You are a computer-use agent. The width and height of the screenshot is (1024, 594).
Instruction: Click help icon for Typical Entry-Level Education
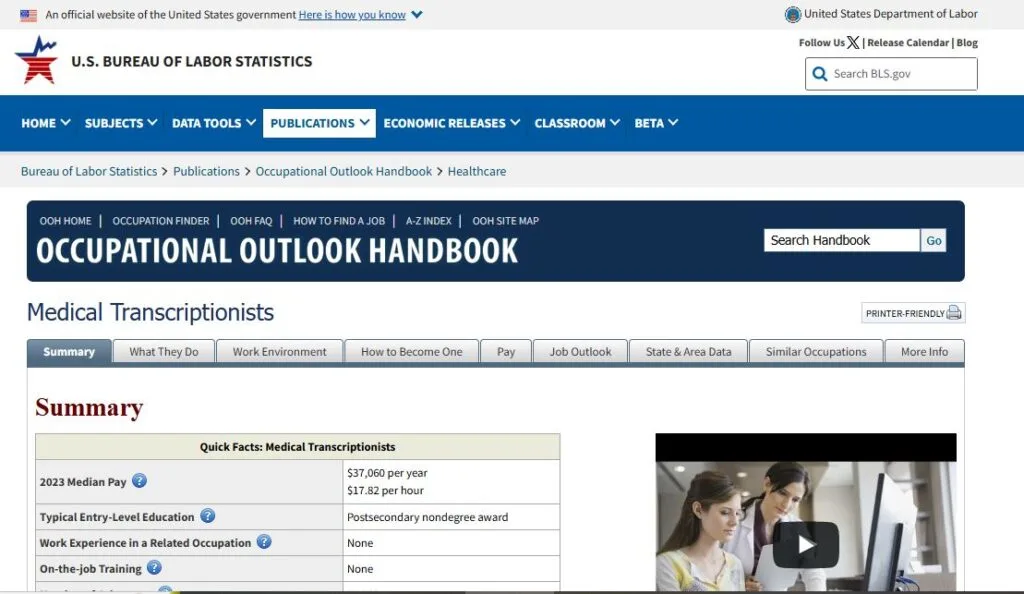207,517
